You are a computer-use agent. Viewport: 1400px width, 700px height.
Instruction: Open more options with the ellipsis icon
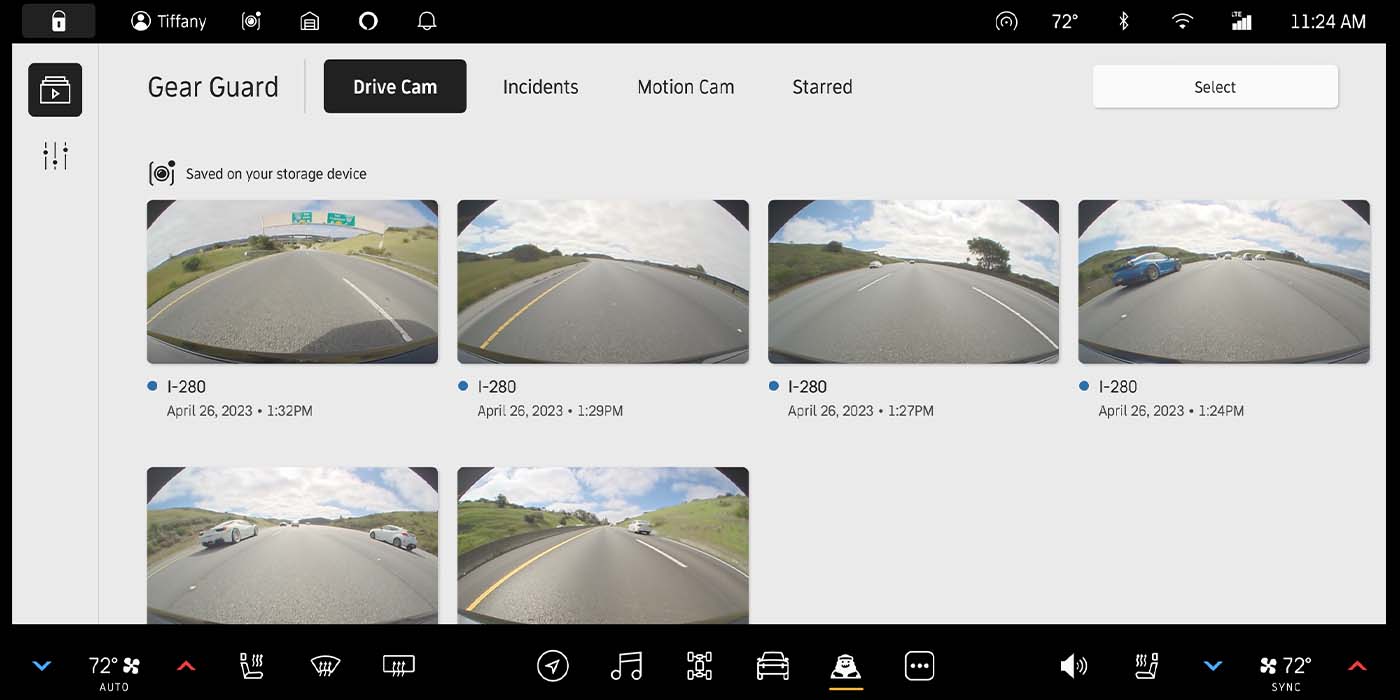(x=919, y=665)
